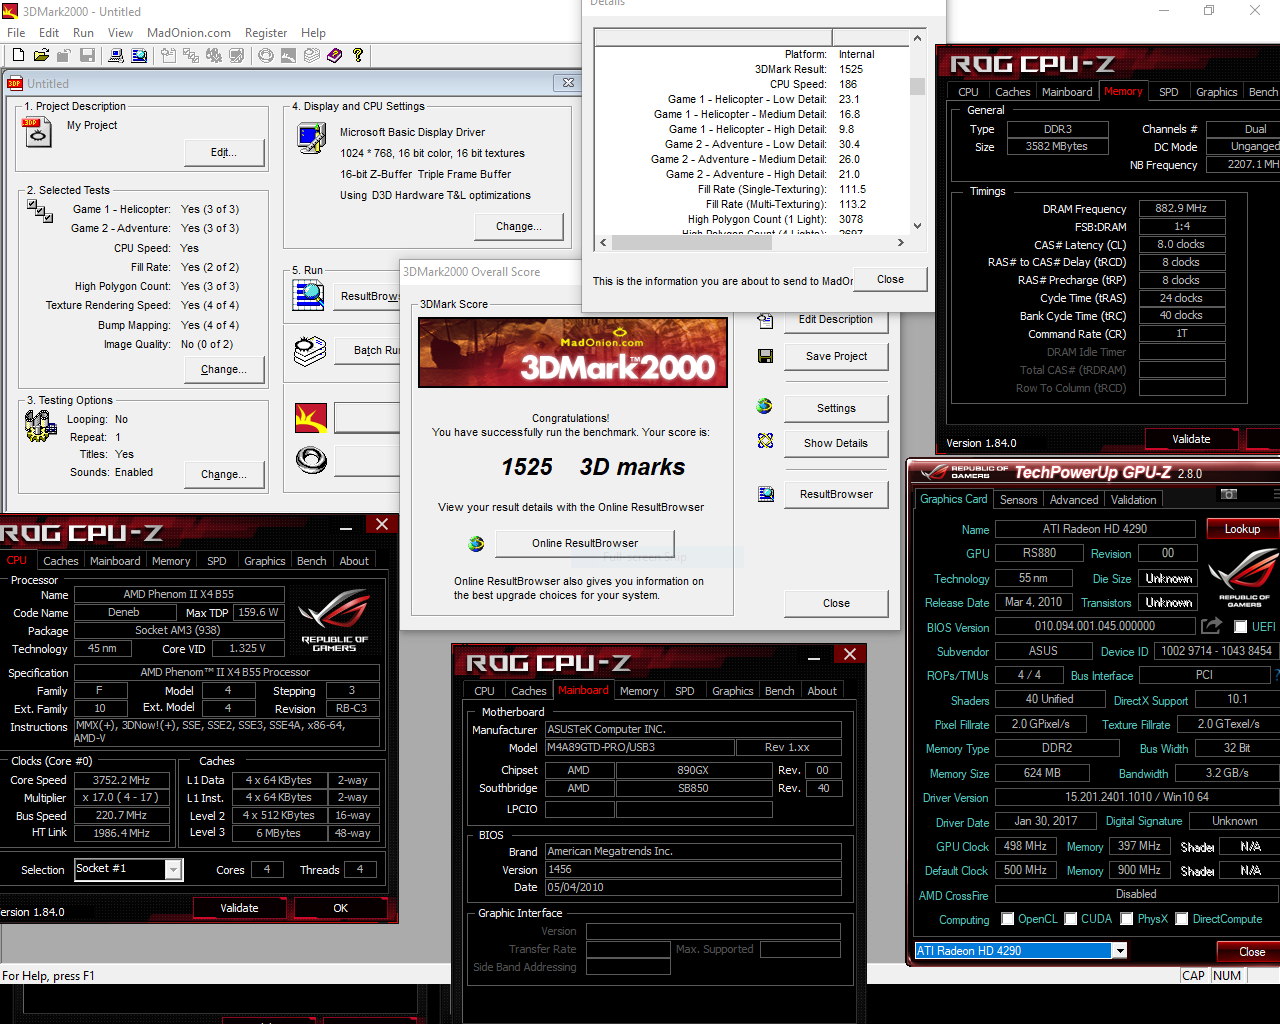This screenshot has height=1024, width=1280.
Task: Click the yellow question mark toolbar icon
Action: [x=357, y=56]
